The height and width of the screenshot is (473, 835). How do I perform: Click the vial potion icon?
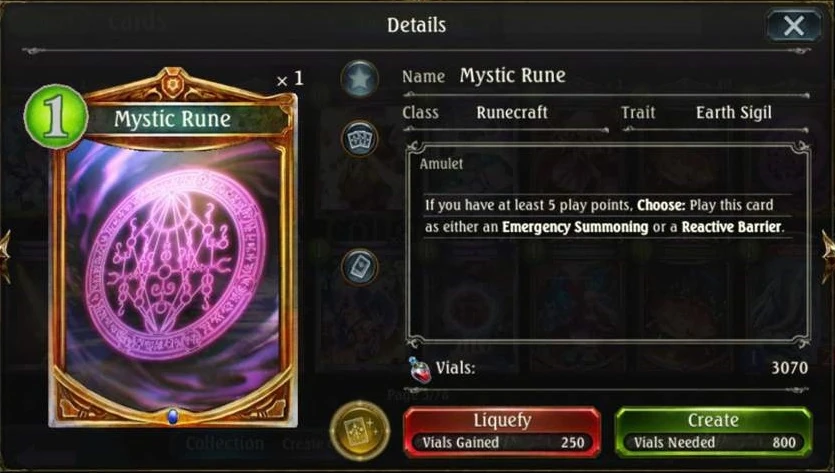420,369
